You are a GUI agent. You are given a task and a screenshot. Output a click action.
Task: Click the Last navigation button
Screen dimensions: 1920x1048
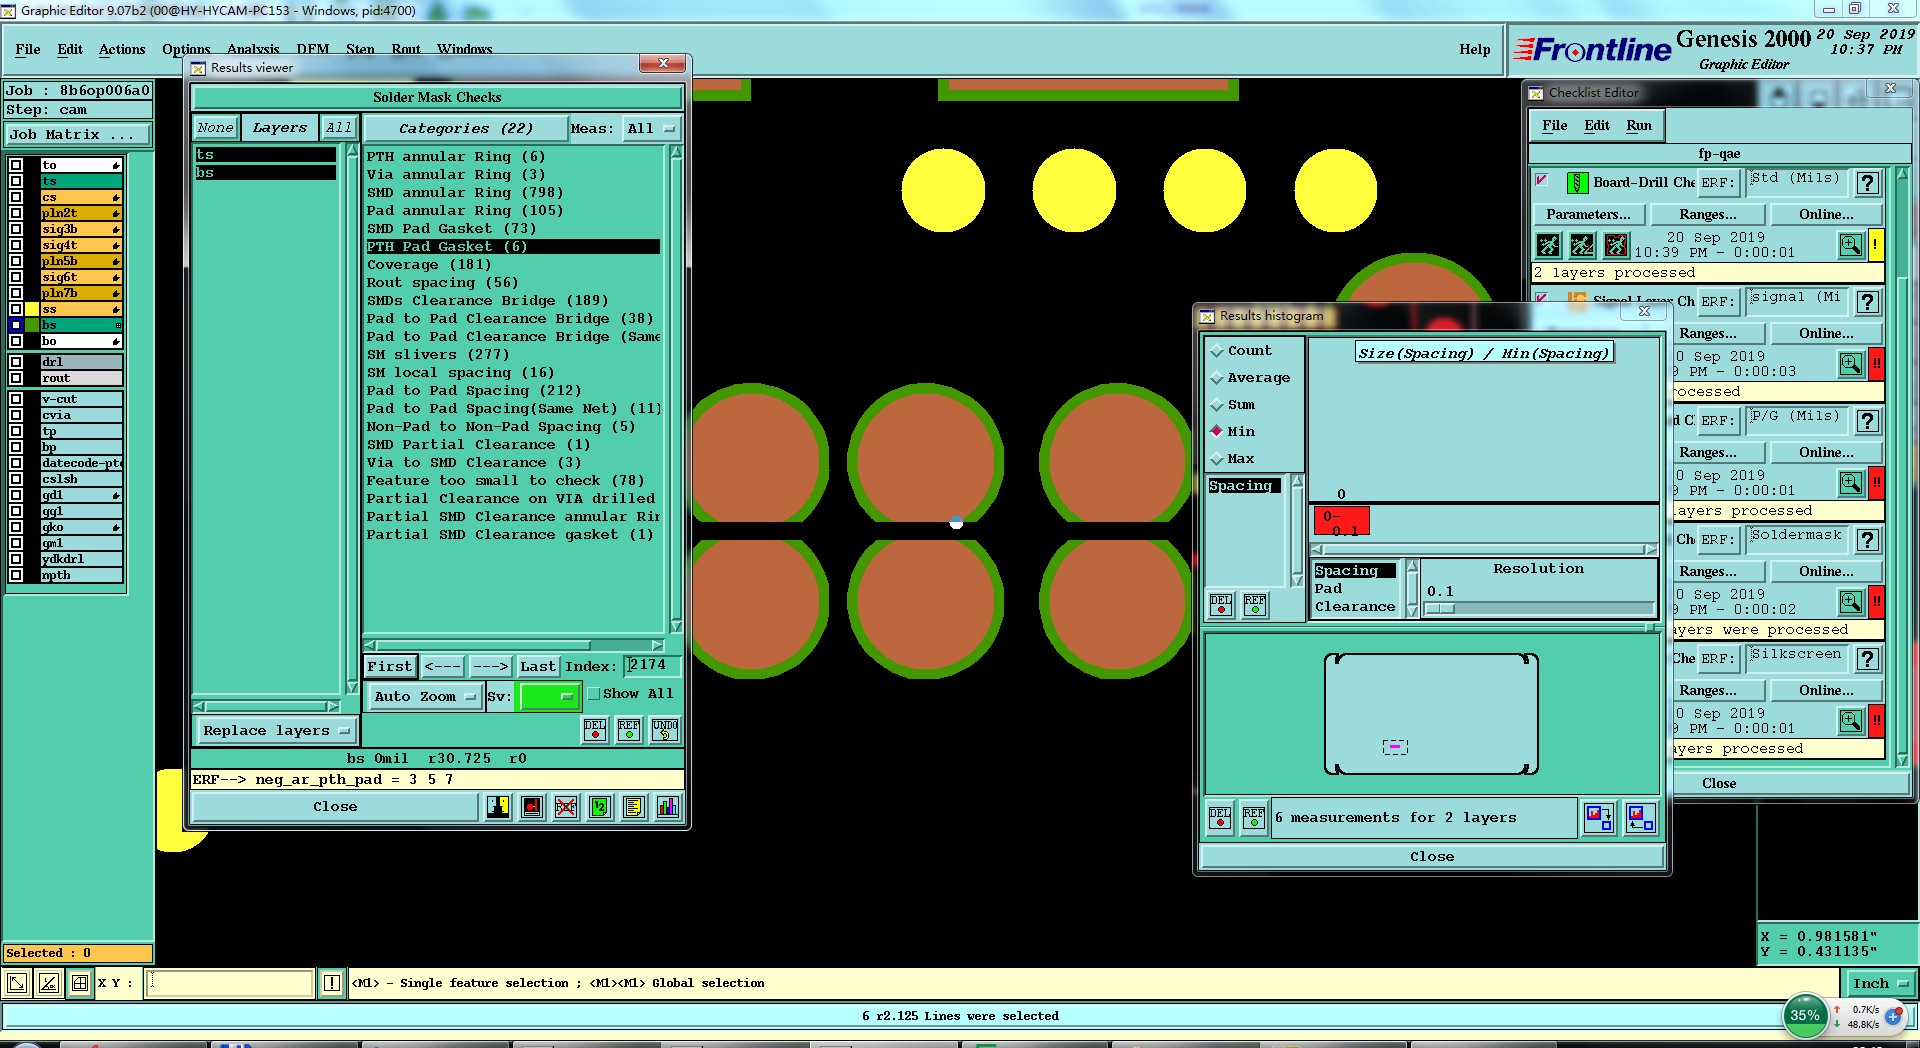(538, 667)
